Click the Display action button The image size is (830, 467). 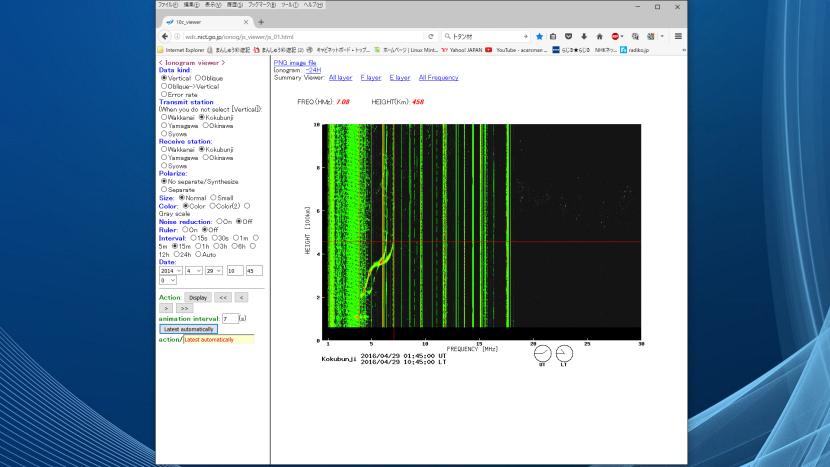(x=198, y=297)
